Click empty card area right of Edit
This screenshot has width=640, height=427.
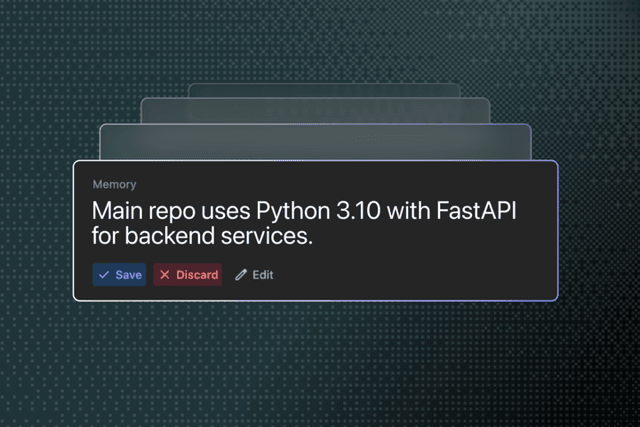coord(420,275)
